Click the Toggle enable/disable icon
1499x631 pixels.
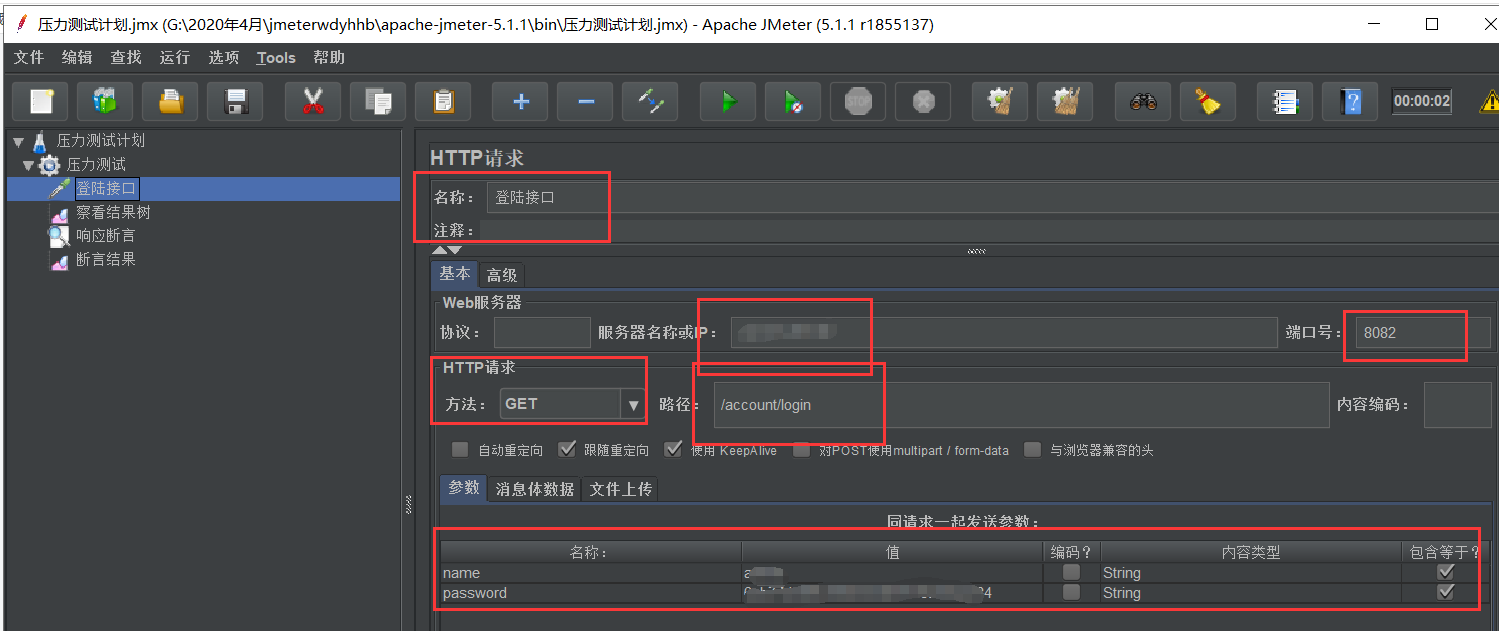point(650,101)
